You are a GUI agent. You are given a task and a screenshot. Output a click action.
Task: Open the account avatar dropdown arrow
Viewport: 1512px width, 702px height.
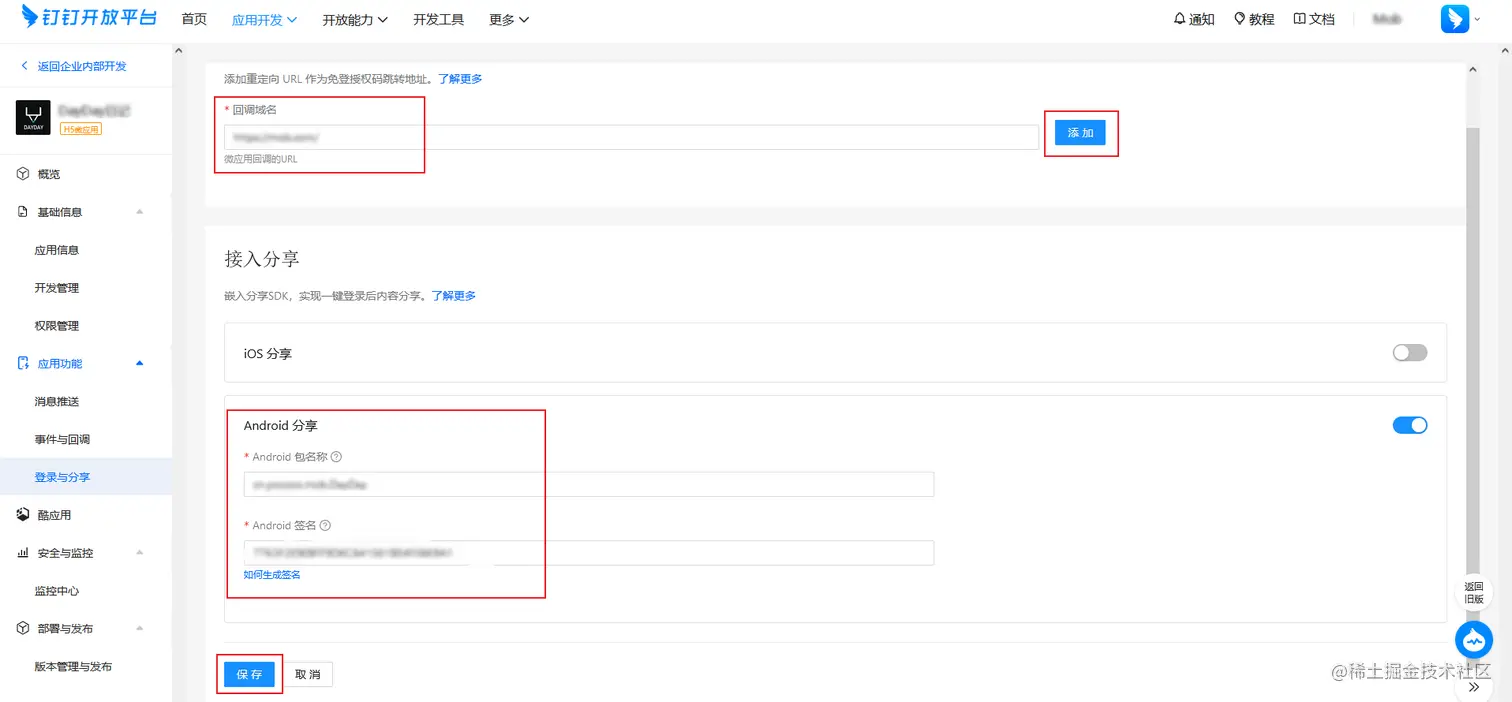pyautogui.click(x=1478, y=19)
